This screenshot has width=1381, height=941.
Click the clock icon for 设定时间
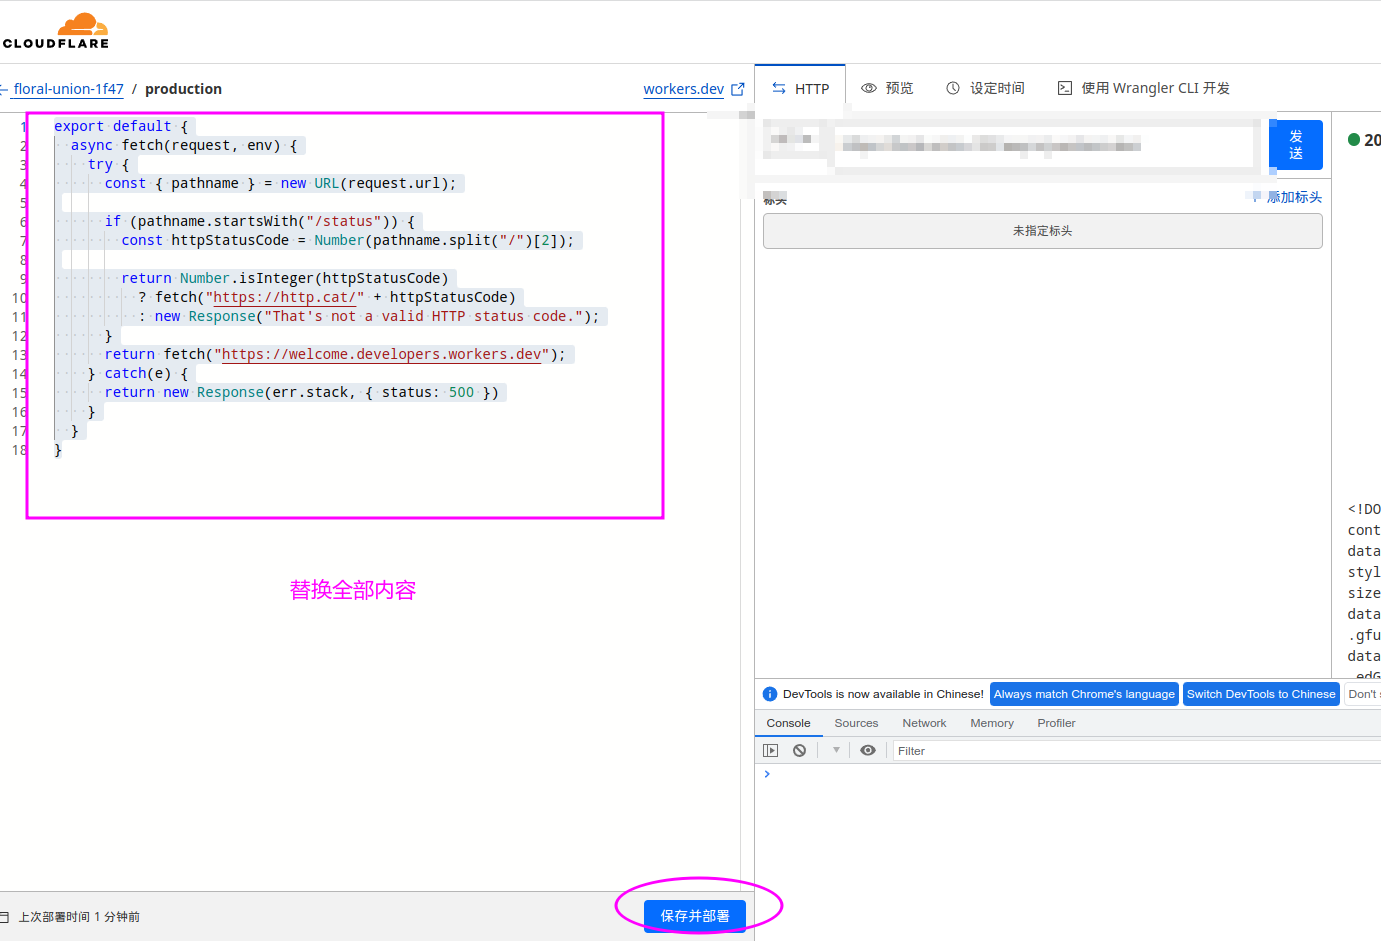click(x=953, y=88)
